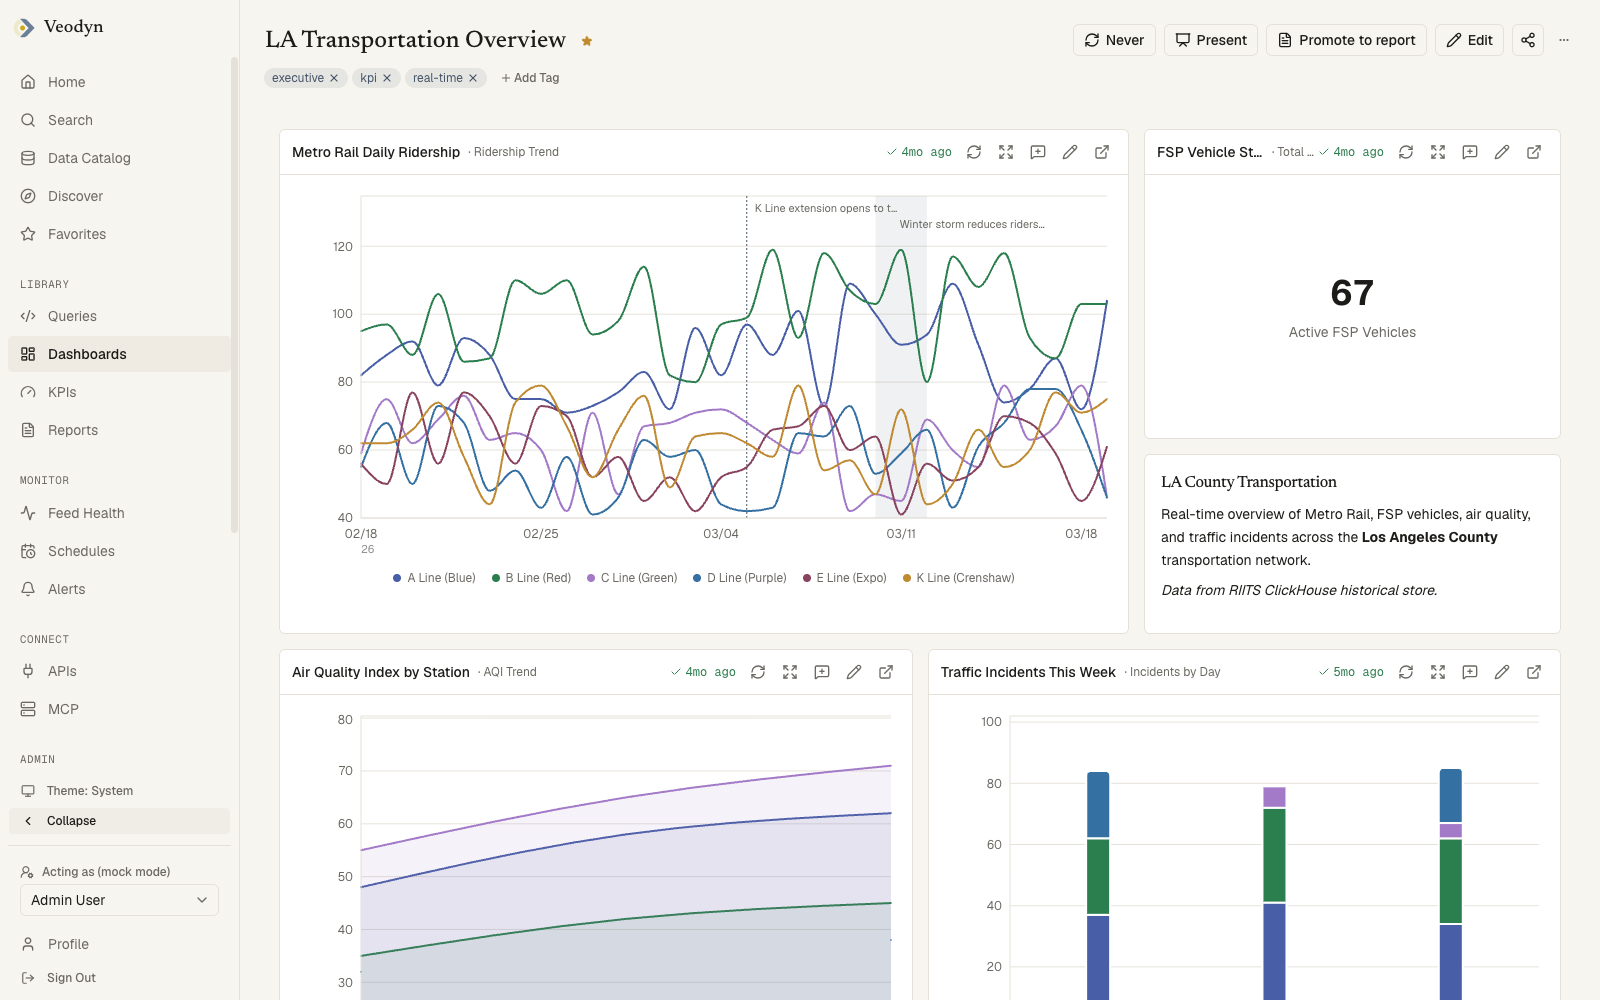Open Alerts page
Image resolution: width=1600 pixels, height=1000 pixels.
[x=119, y=589]
